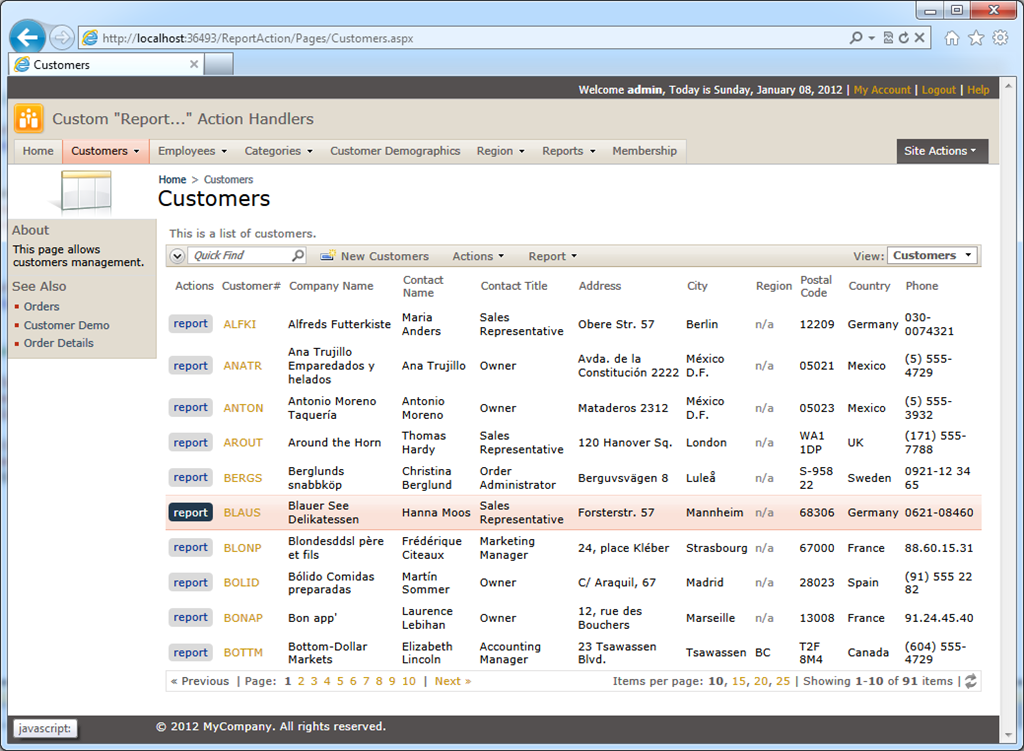
Task: Open the Report dropdown in grid toolbar
Action: point(552,256)
